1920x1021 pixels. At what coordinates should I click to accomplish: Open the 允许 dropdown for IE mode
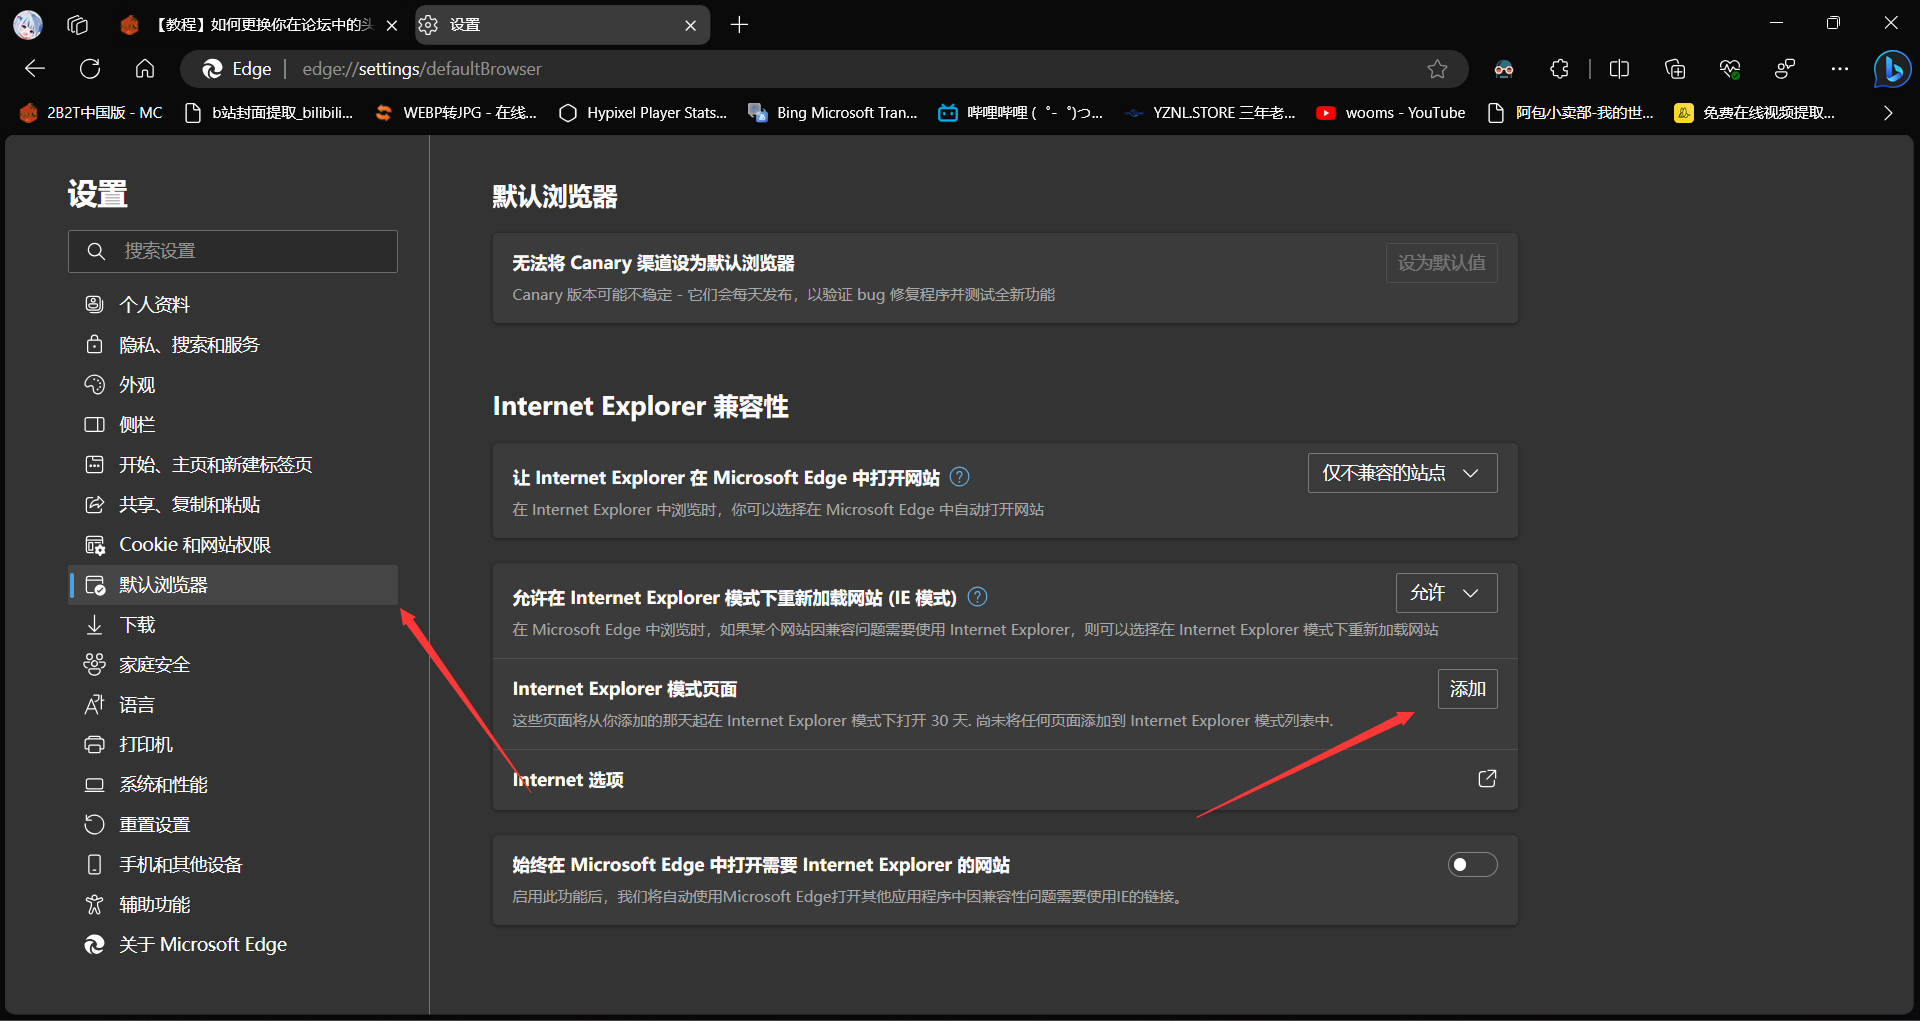(x=1446, y=593)
